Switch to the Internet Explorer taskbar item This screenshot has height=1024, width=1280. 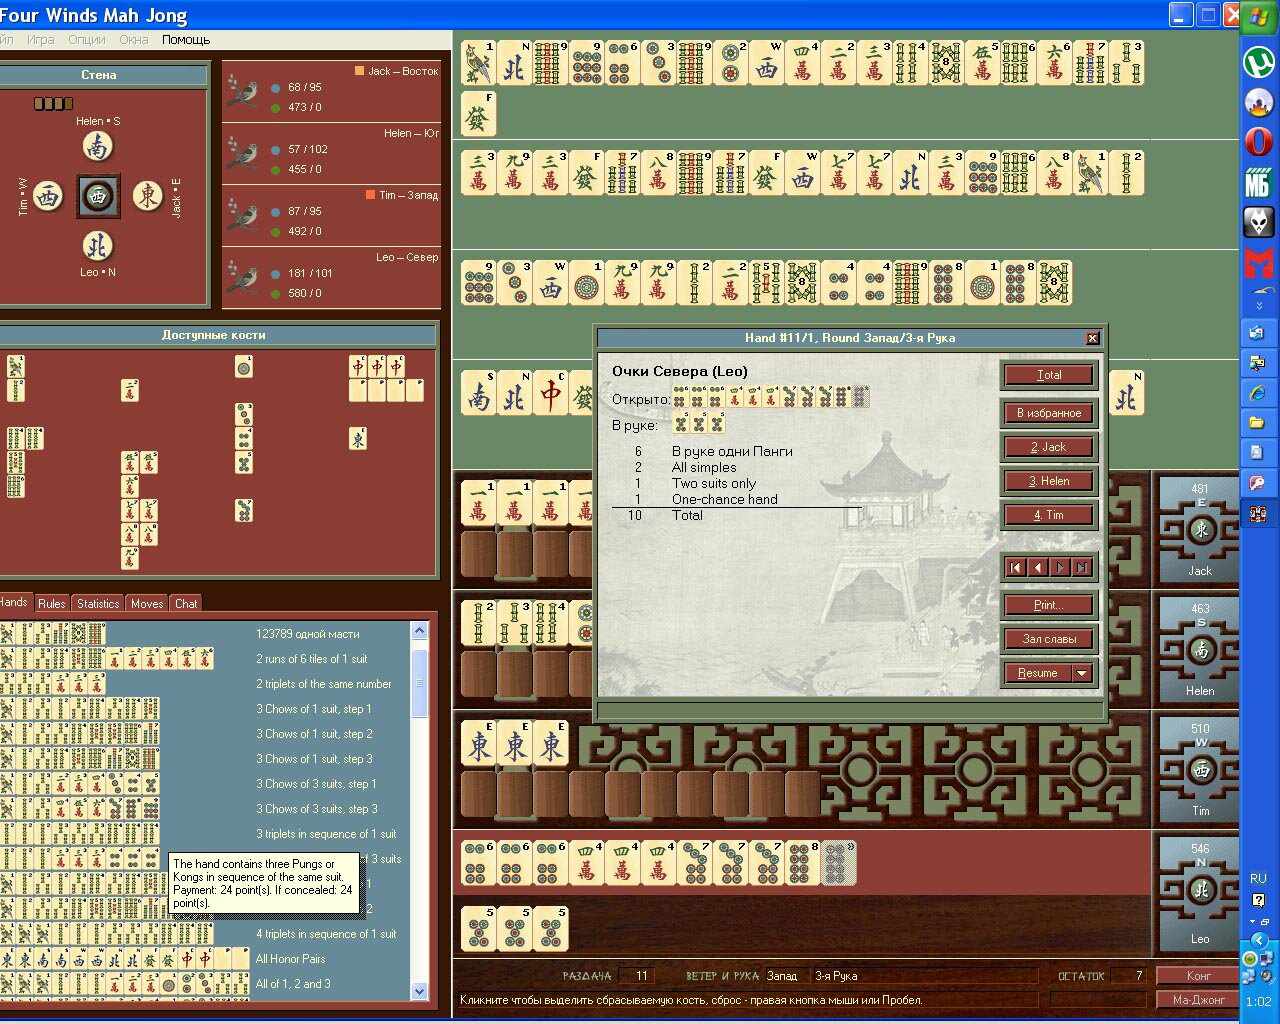pyautogui.click(x=1258, y=393)
